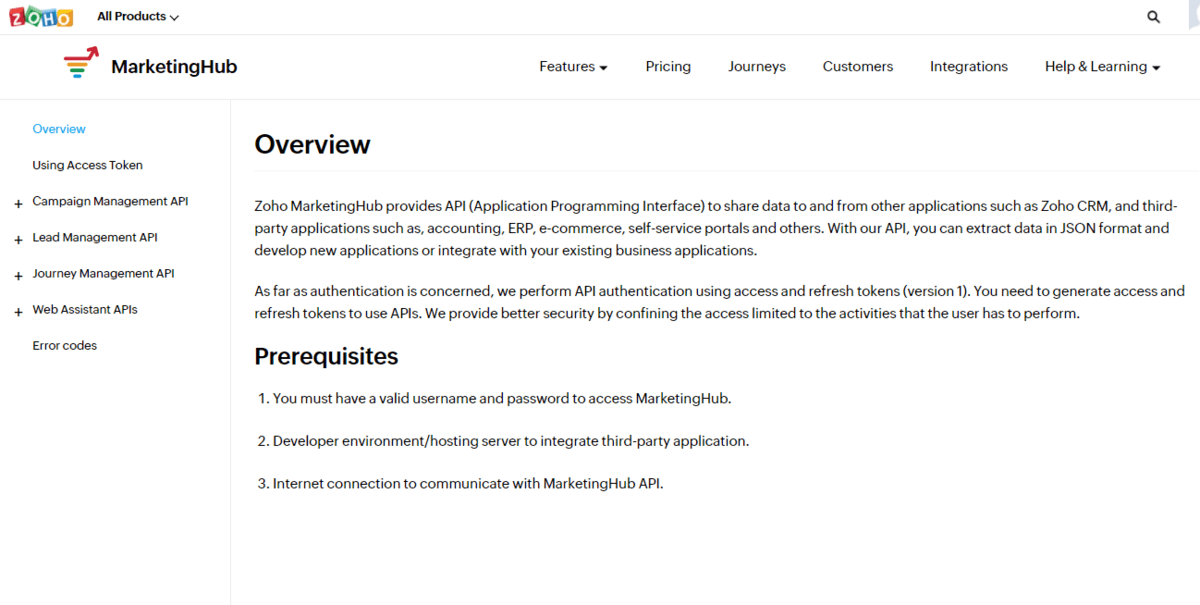Click the MarketingHub product name
The width and height of the screenshot is (1200, 605).
coord(174,67)
